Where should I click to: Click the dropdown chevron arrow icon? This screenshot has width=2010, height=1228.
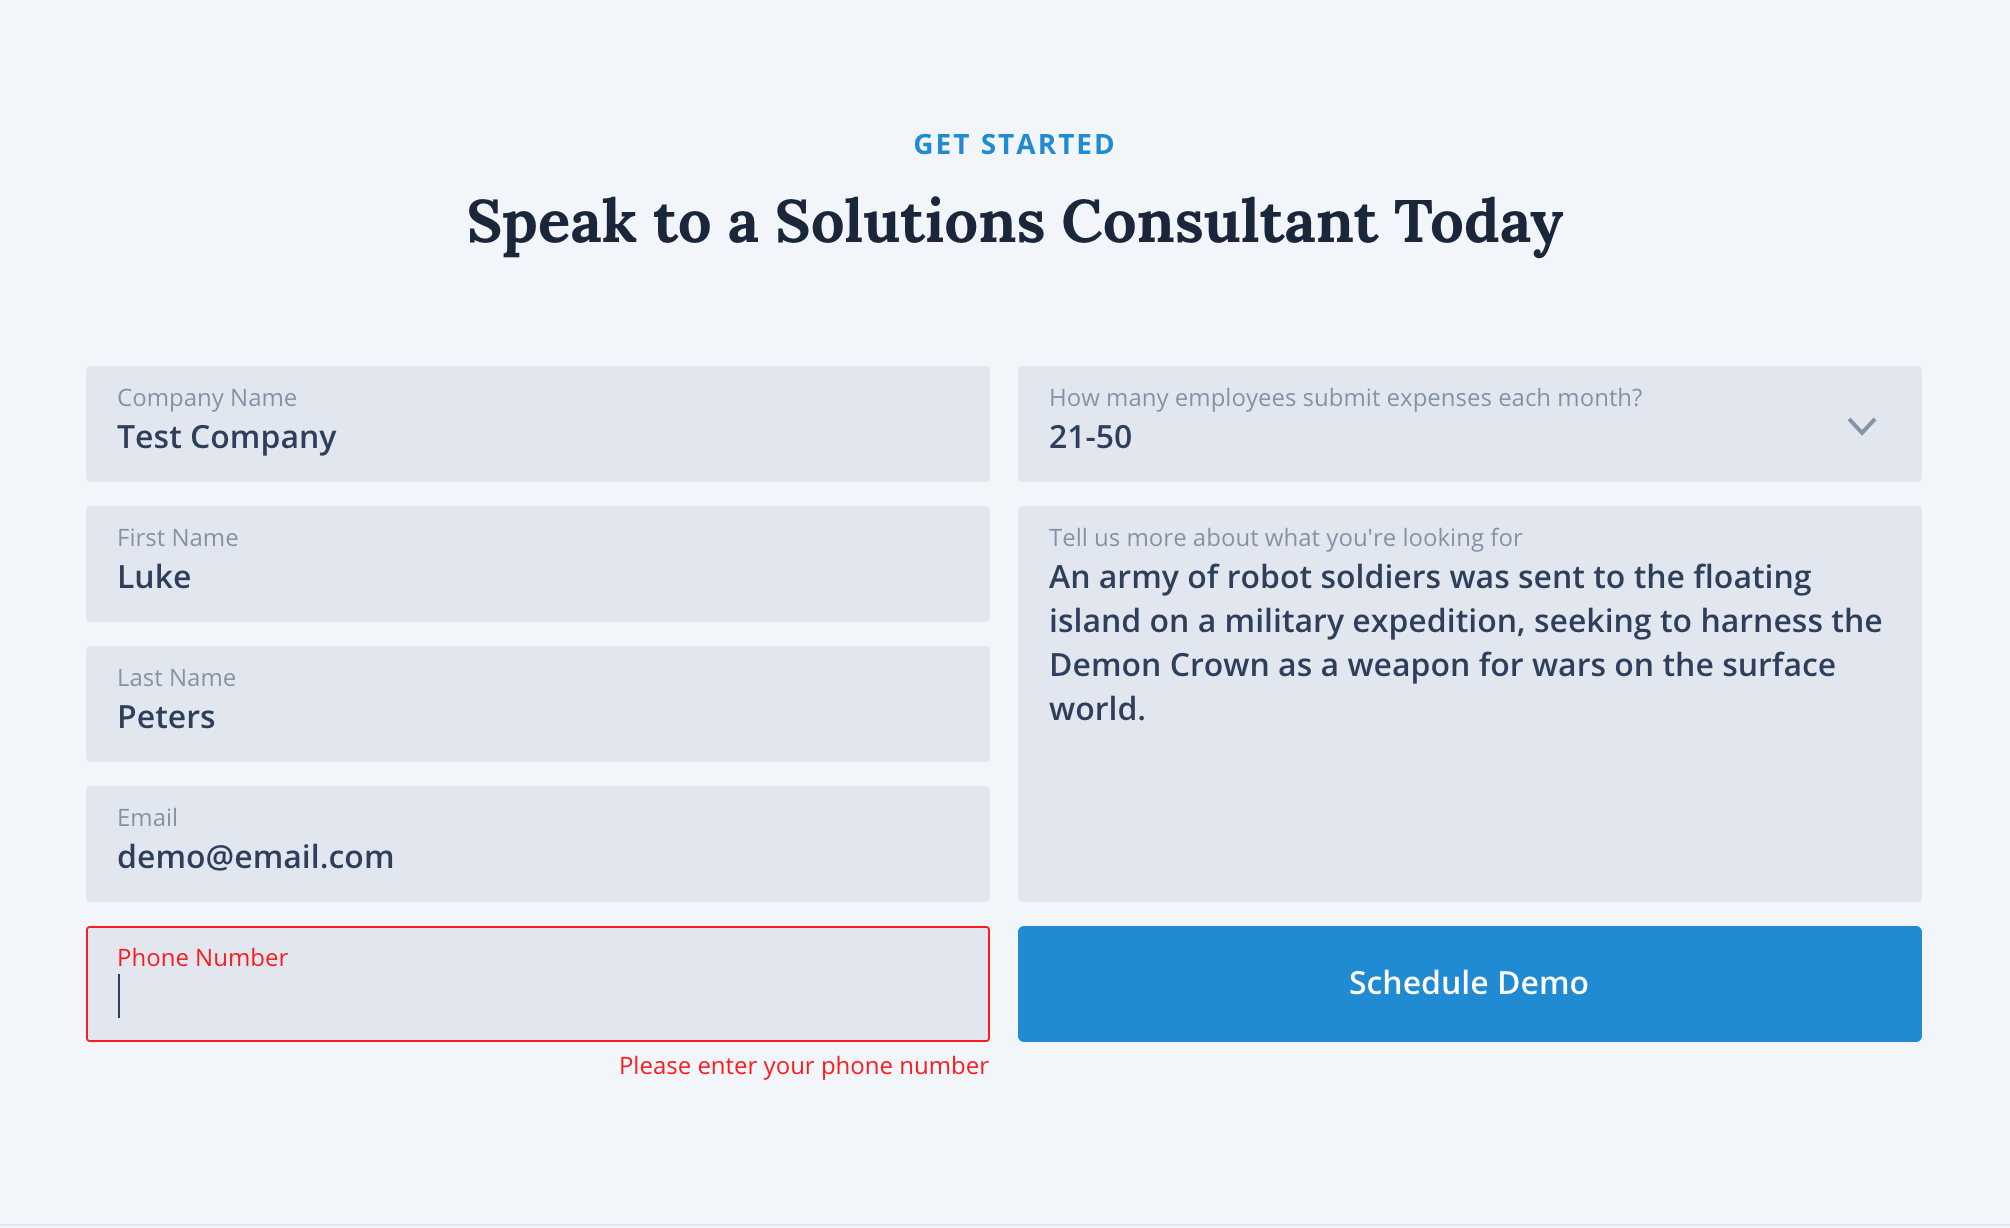(1861, 426)
